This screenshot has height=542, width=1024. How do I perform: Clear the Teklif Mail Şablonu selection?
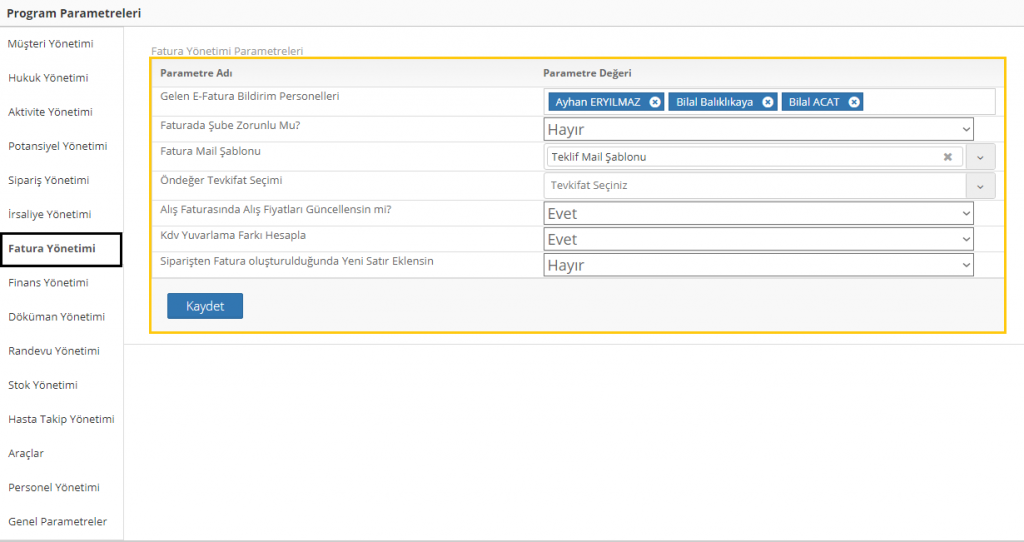(x=947, y=157)
